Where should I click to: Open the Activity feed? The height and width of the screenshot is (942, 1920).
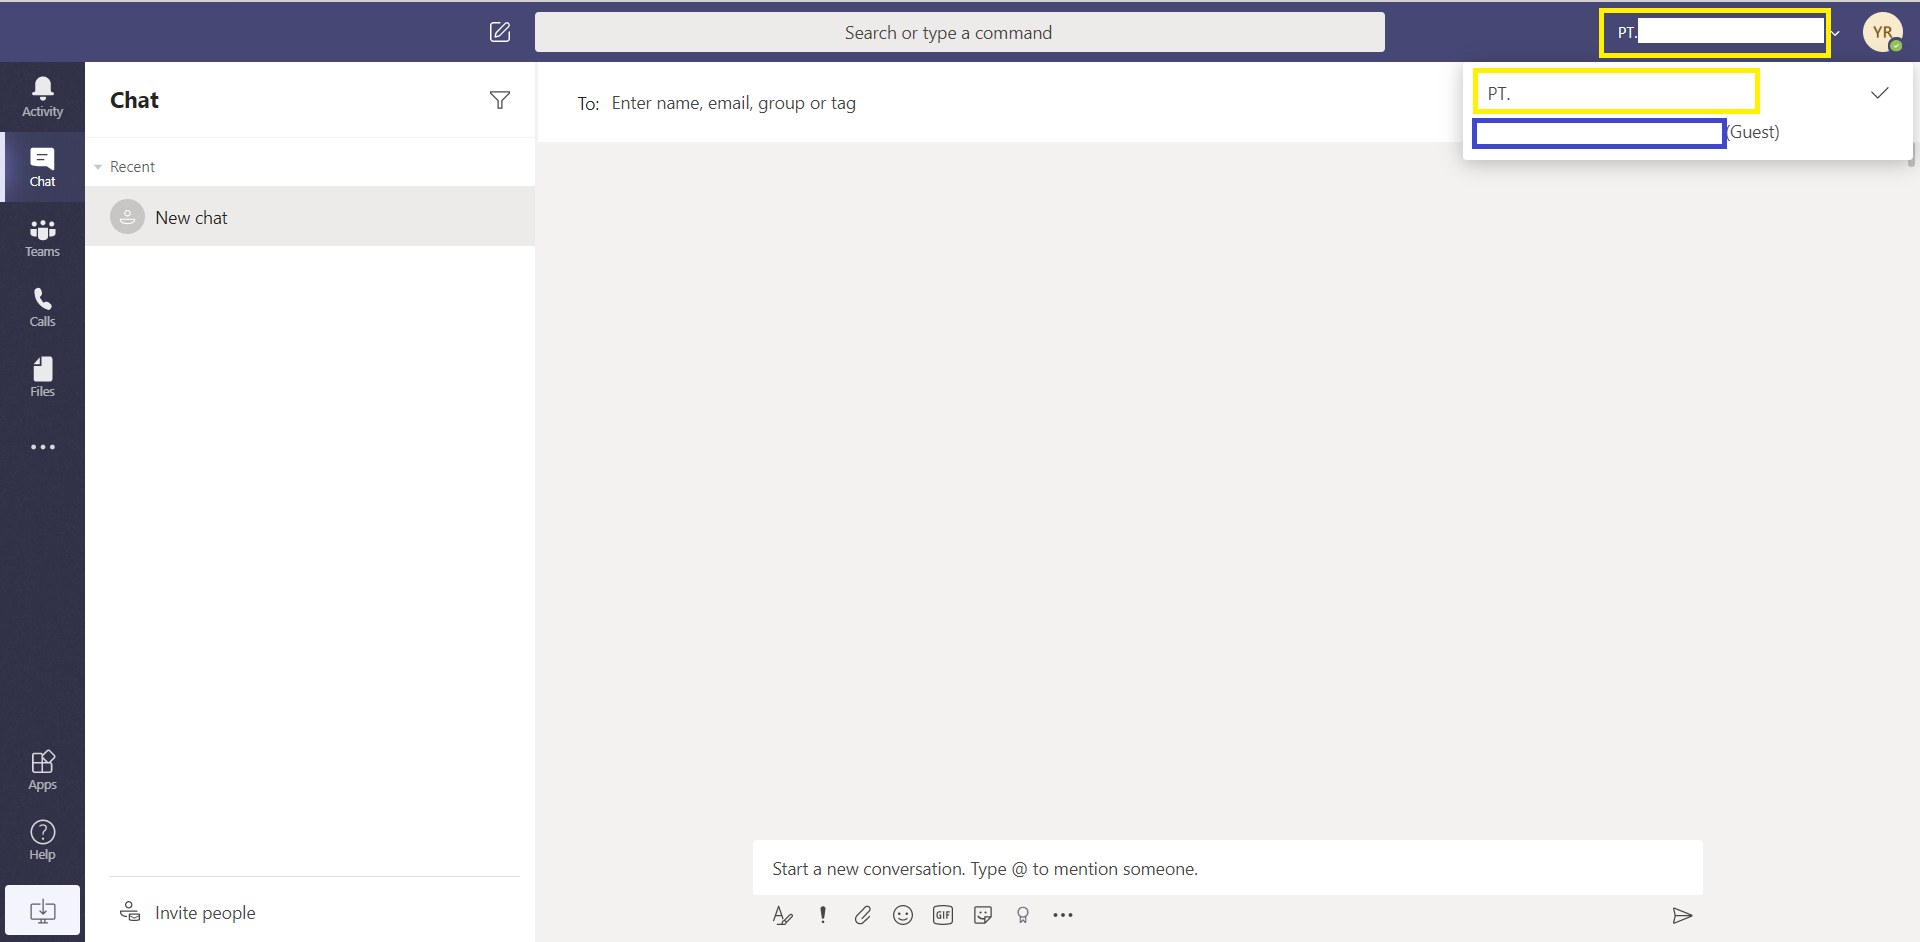click(x=42, y=97)
